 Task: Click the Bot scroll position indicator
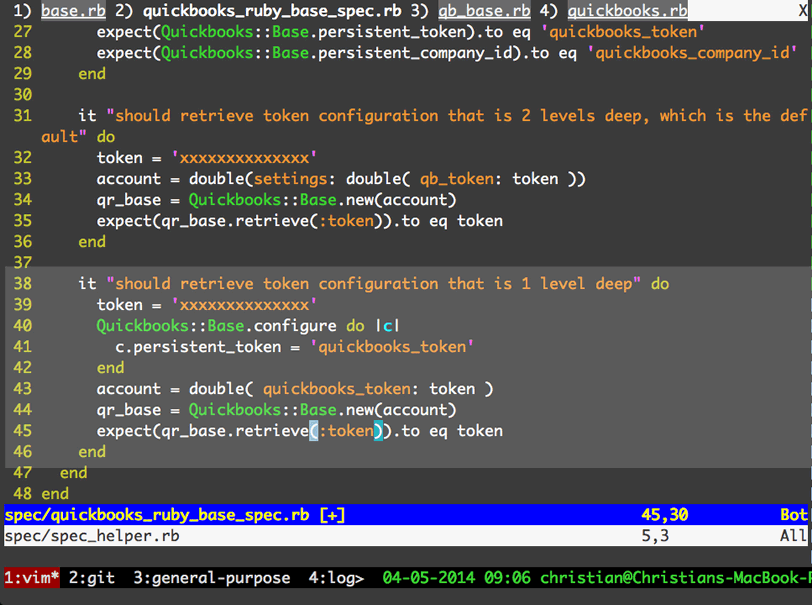click(794, 514)
